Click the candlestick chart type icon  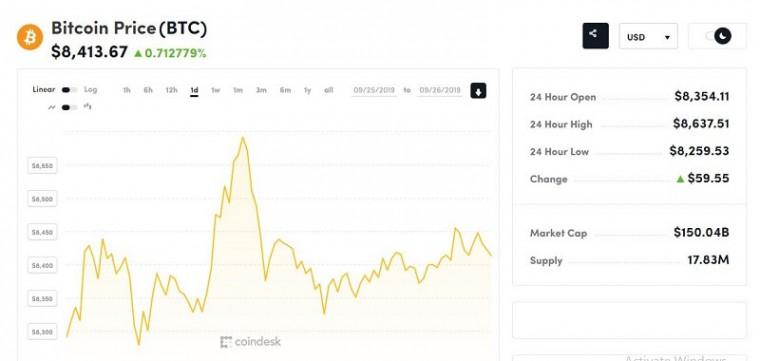88,106
